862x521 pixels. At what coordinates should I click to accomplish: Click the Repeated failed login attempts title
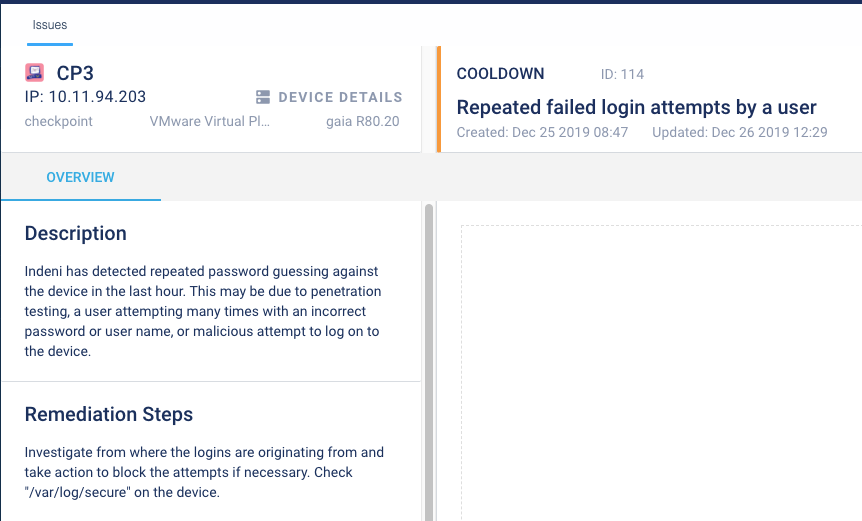tap(636, 107)
